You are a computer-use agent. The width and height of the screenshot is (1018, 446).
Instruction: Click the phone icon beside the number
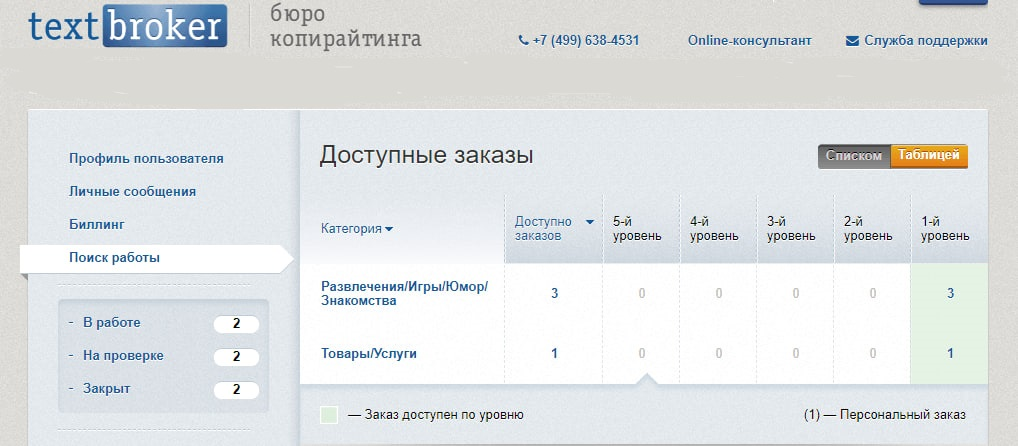523,41
